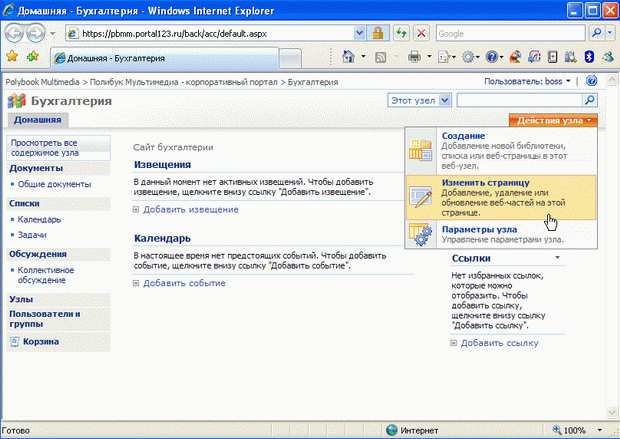Click the Stop loading red X icon

[420, 33]
